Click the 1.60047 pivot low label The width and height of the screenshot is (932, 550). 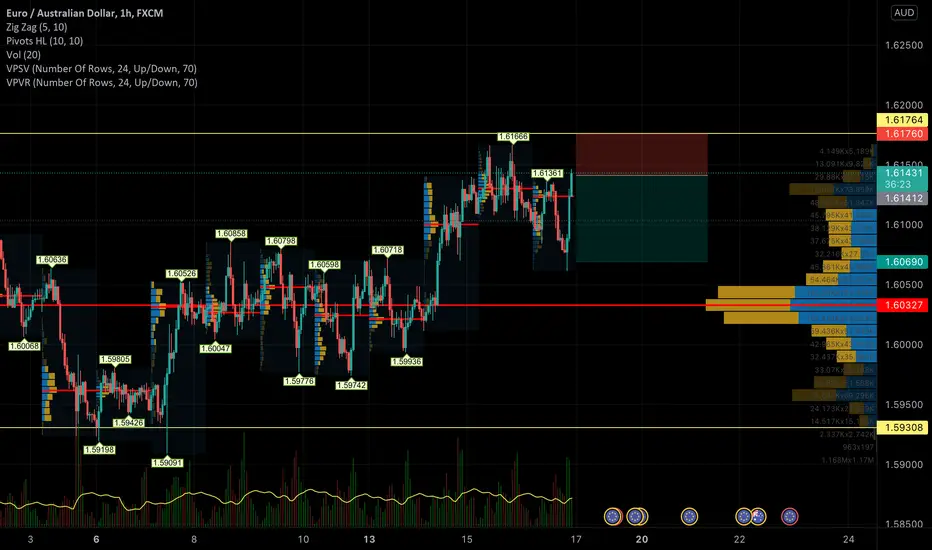point(215,348)
